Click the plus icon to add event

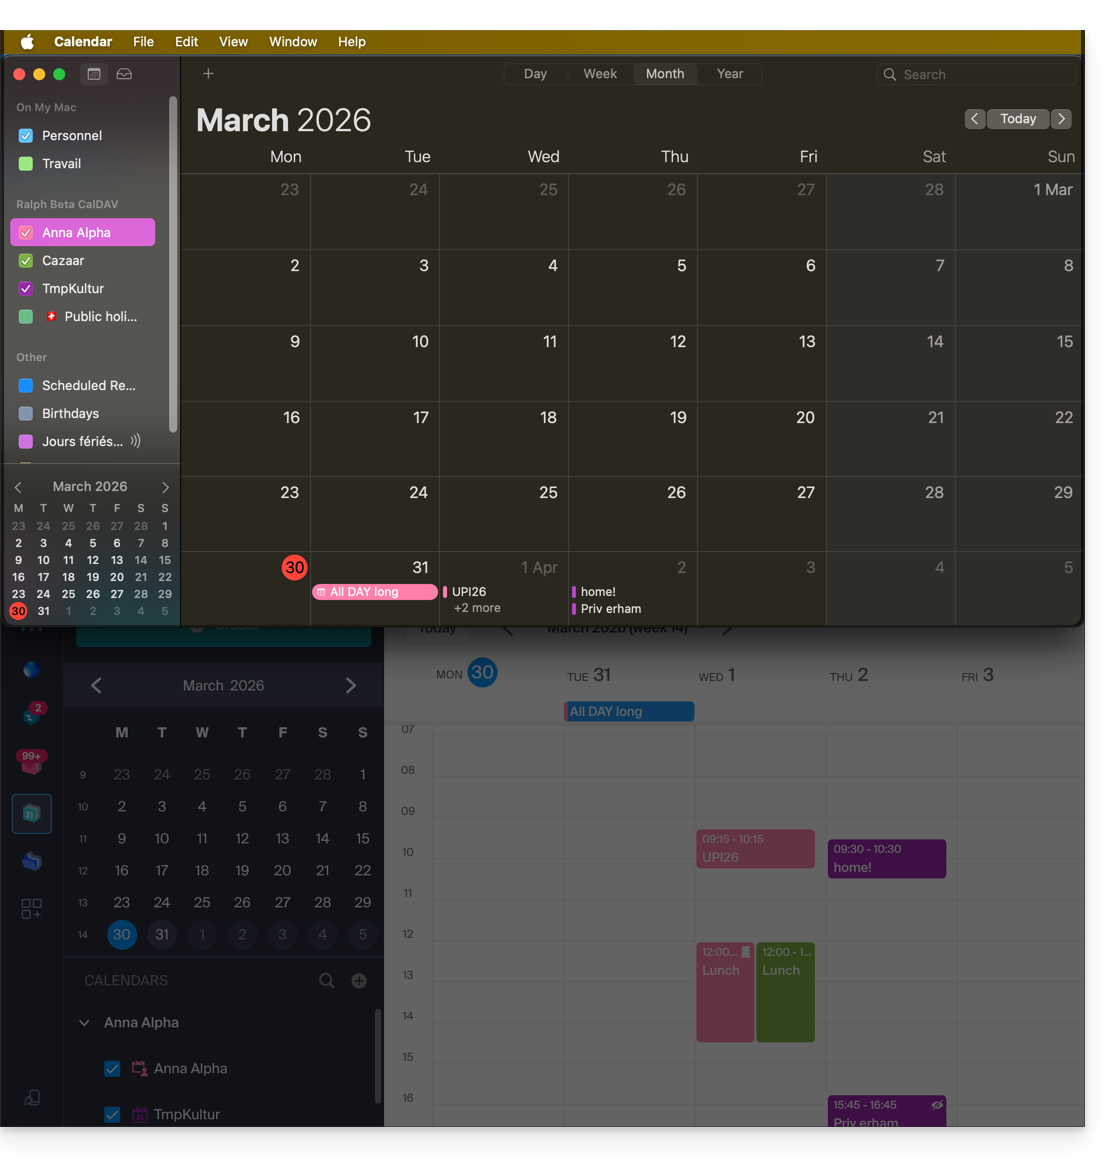[x=208, y=73]
